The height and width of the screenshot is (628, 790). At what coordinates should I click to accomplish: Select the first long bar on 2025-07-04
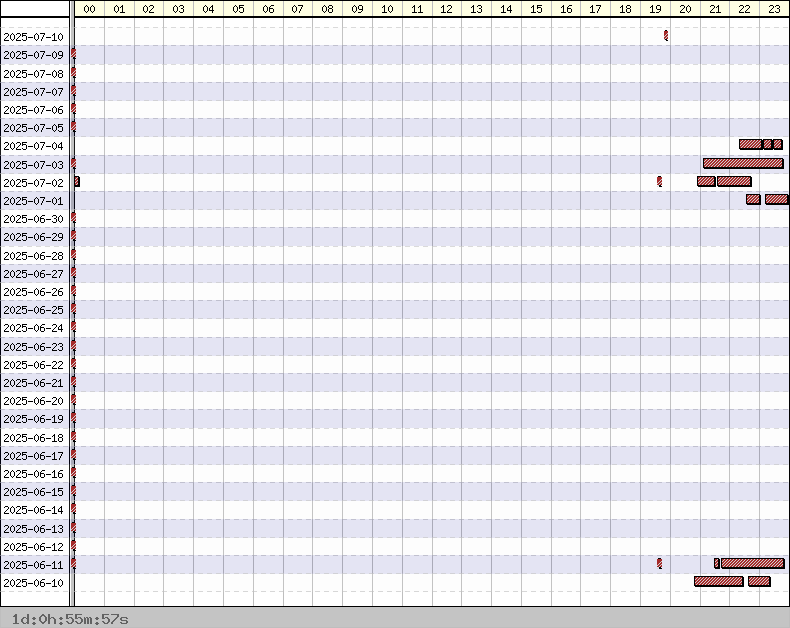coord(750,145)
